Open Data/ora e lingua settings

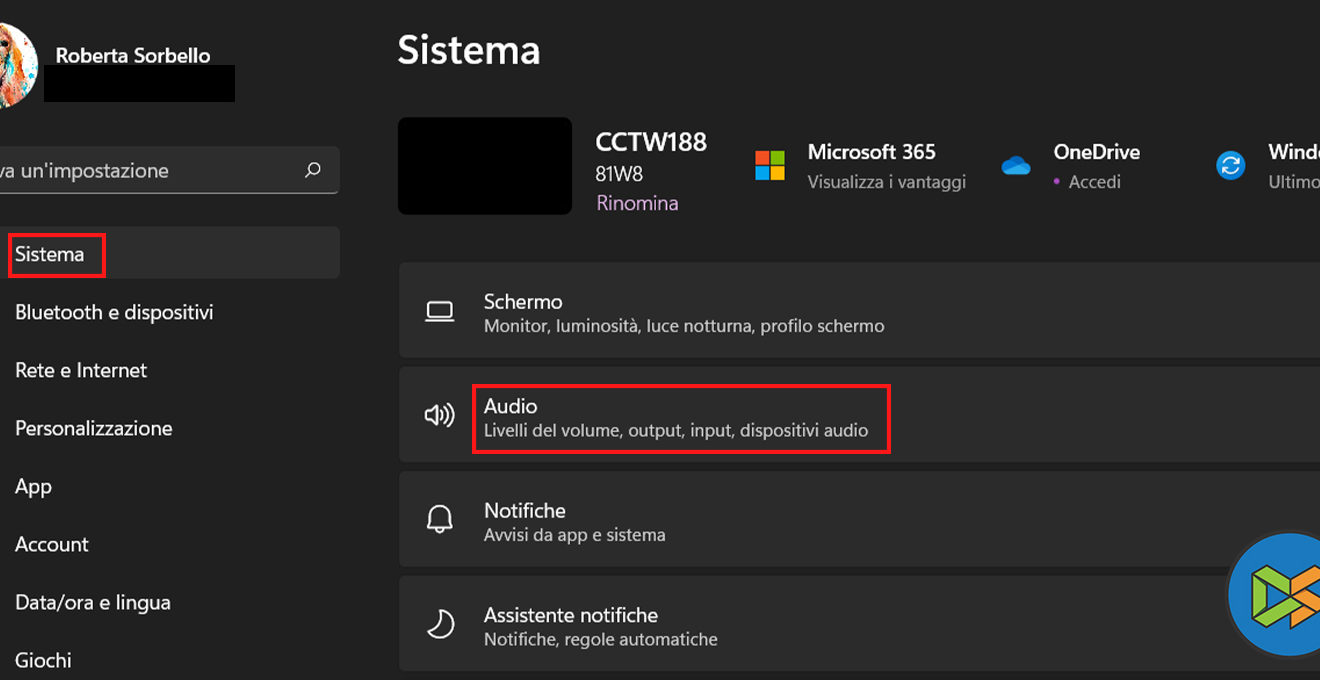tap(93, 602)
